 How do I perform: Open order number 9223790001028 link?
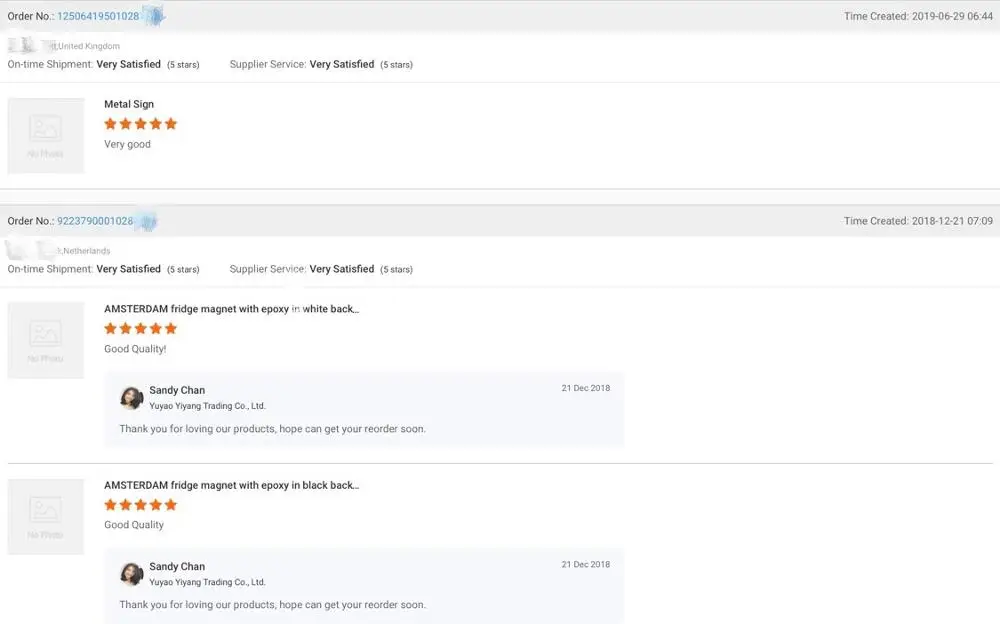coord(95,221)
